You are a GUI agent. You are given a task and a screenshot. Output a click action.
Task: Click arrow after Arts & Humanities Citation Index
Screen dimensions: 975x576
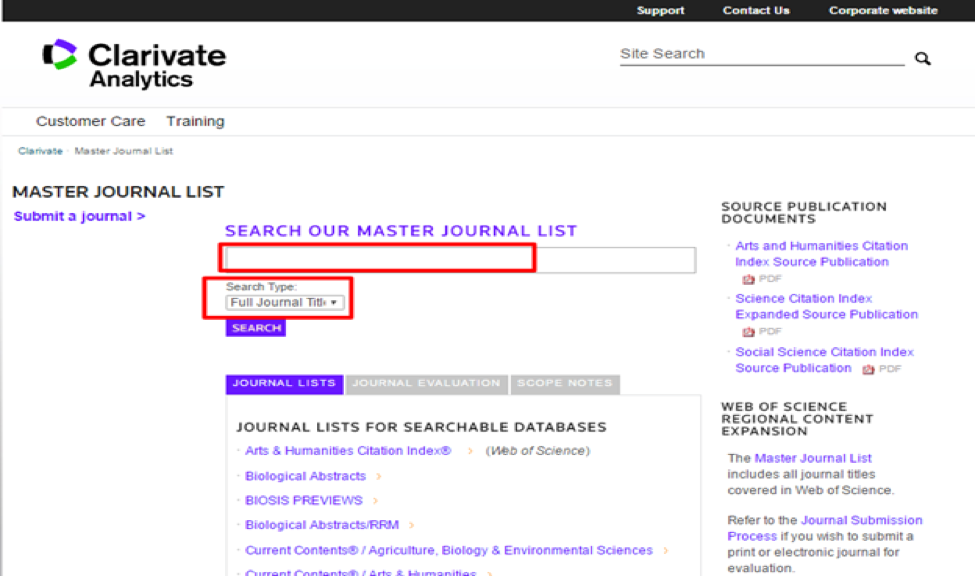click(x=470, y=451)
